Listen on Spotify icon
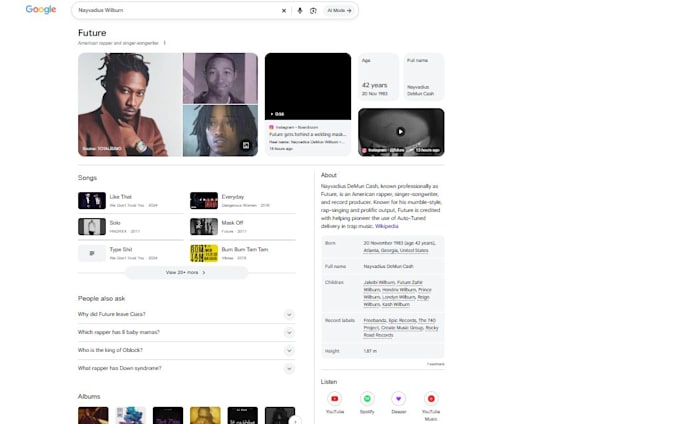 tap(367, 399)
